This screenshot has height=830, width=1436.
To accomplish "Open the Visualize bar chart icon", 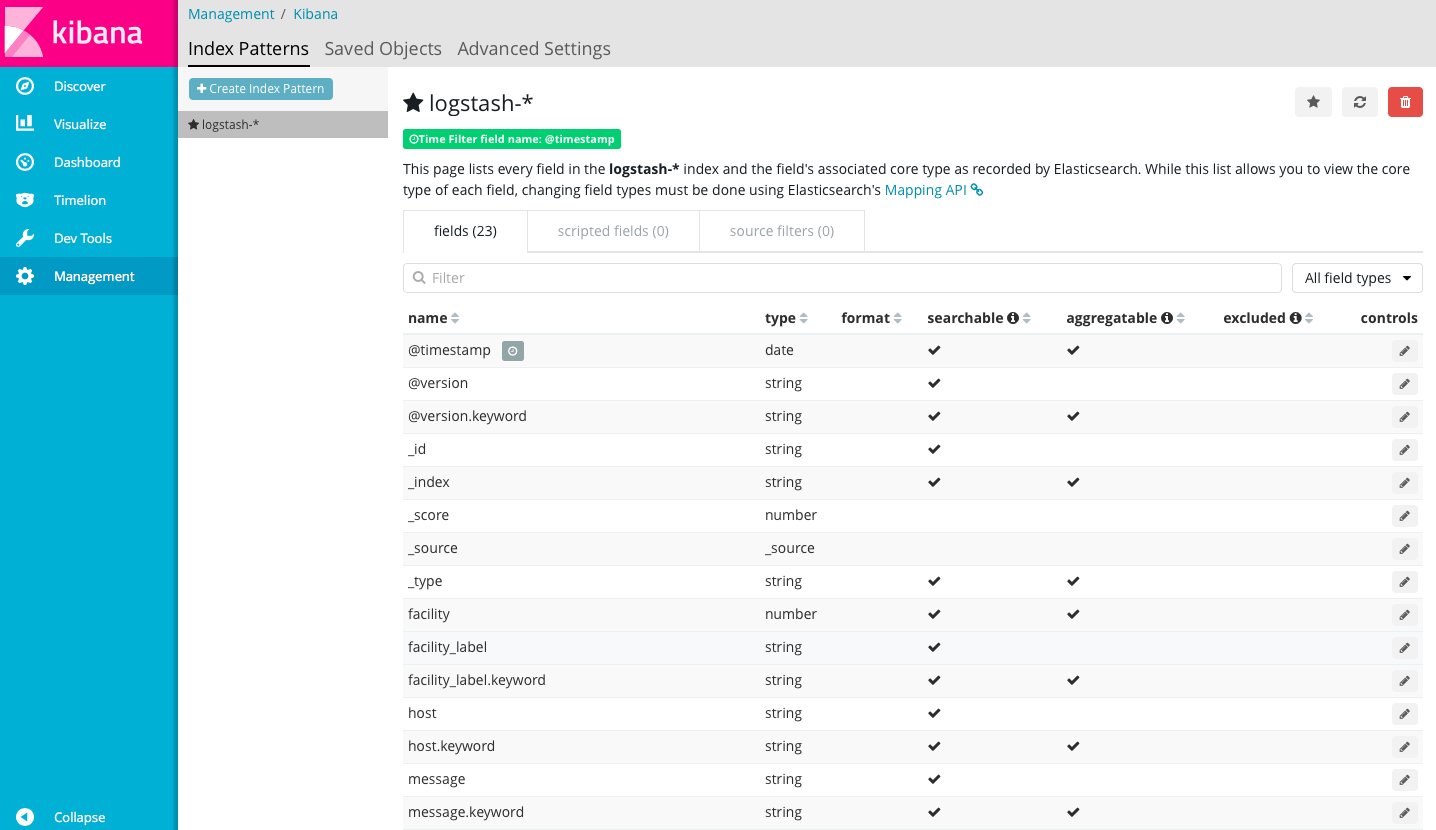I will pyautogui.click(x=25, y=124).
